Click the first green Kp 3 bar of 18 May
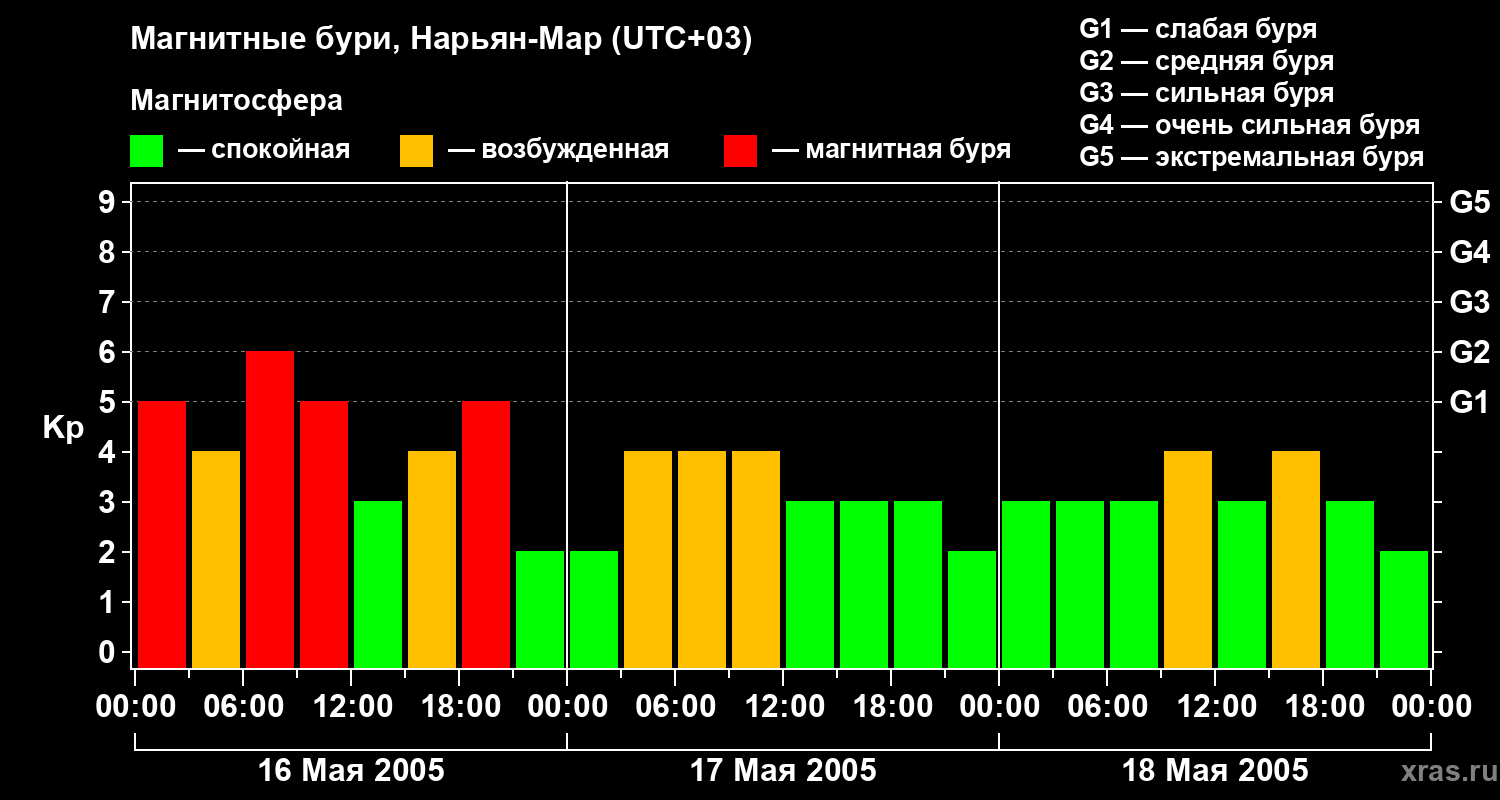1500x800 pixels. 1026,584
